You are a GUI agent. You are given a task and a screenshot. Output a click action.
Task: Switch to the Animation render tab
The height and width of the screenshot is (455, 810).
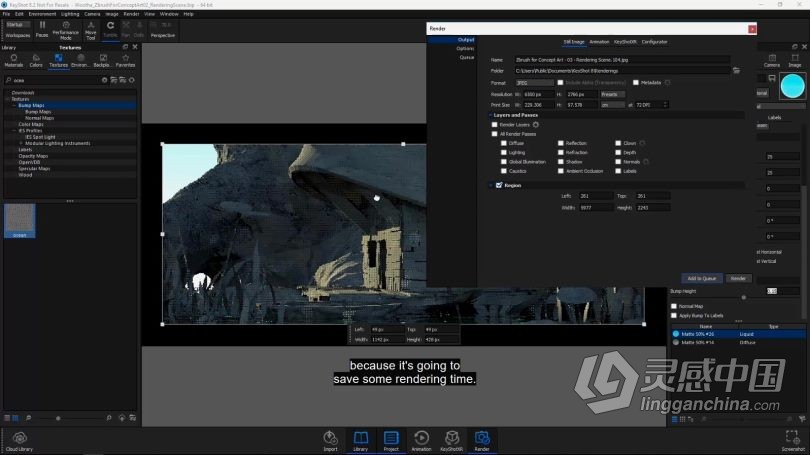click(x=599, y=42)
